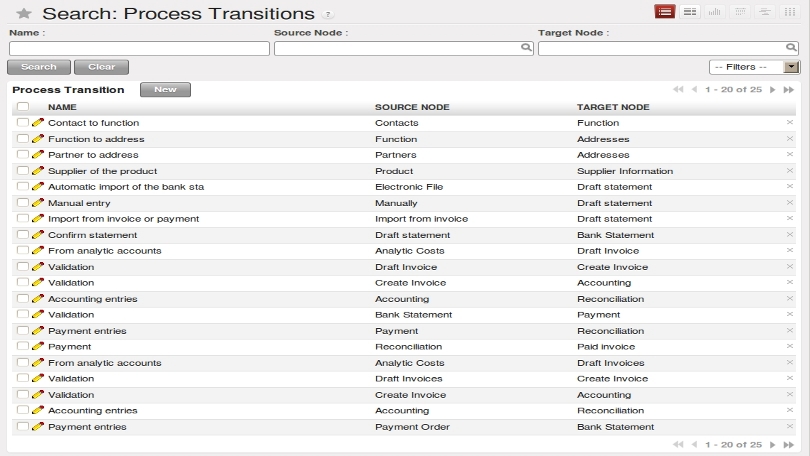Open the Import from invoice or payment record

123,218
